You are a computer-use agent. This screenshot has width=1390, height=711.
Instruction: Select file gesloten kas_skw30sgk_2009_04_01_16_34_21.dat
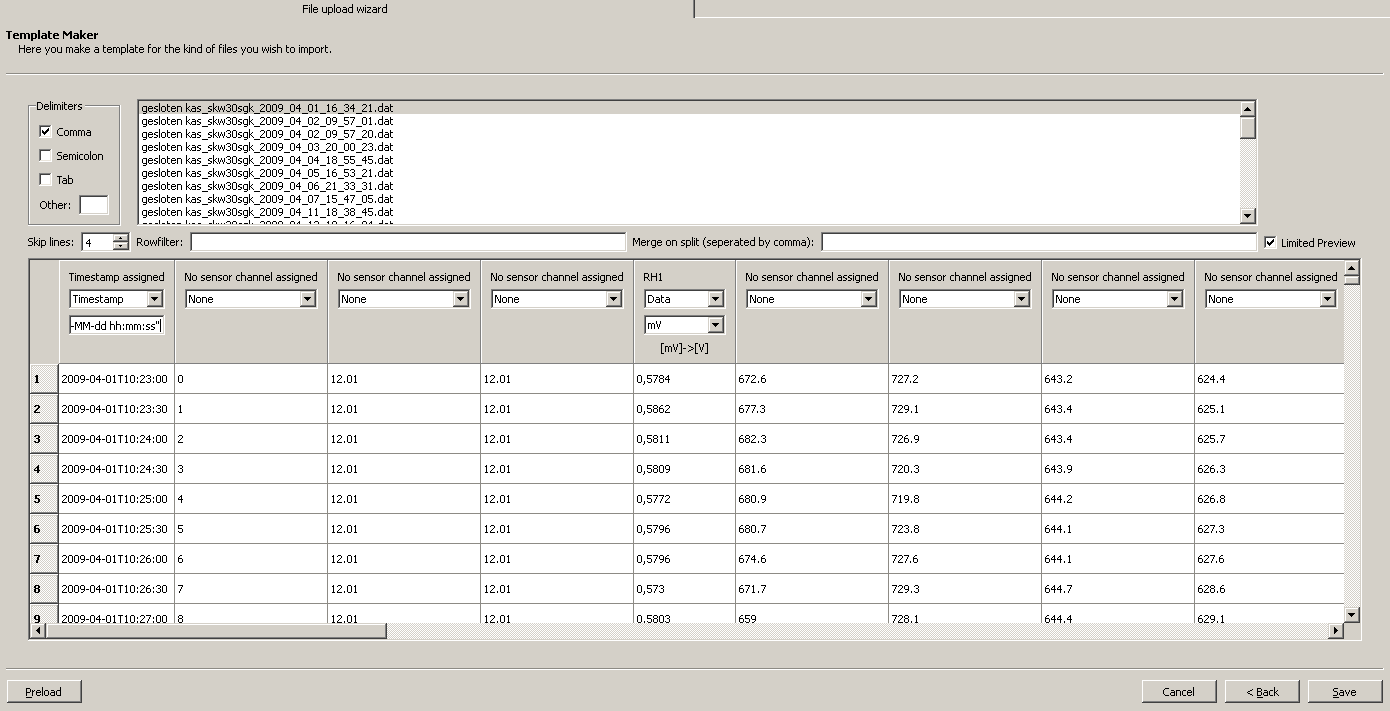689,108
